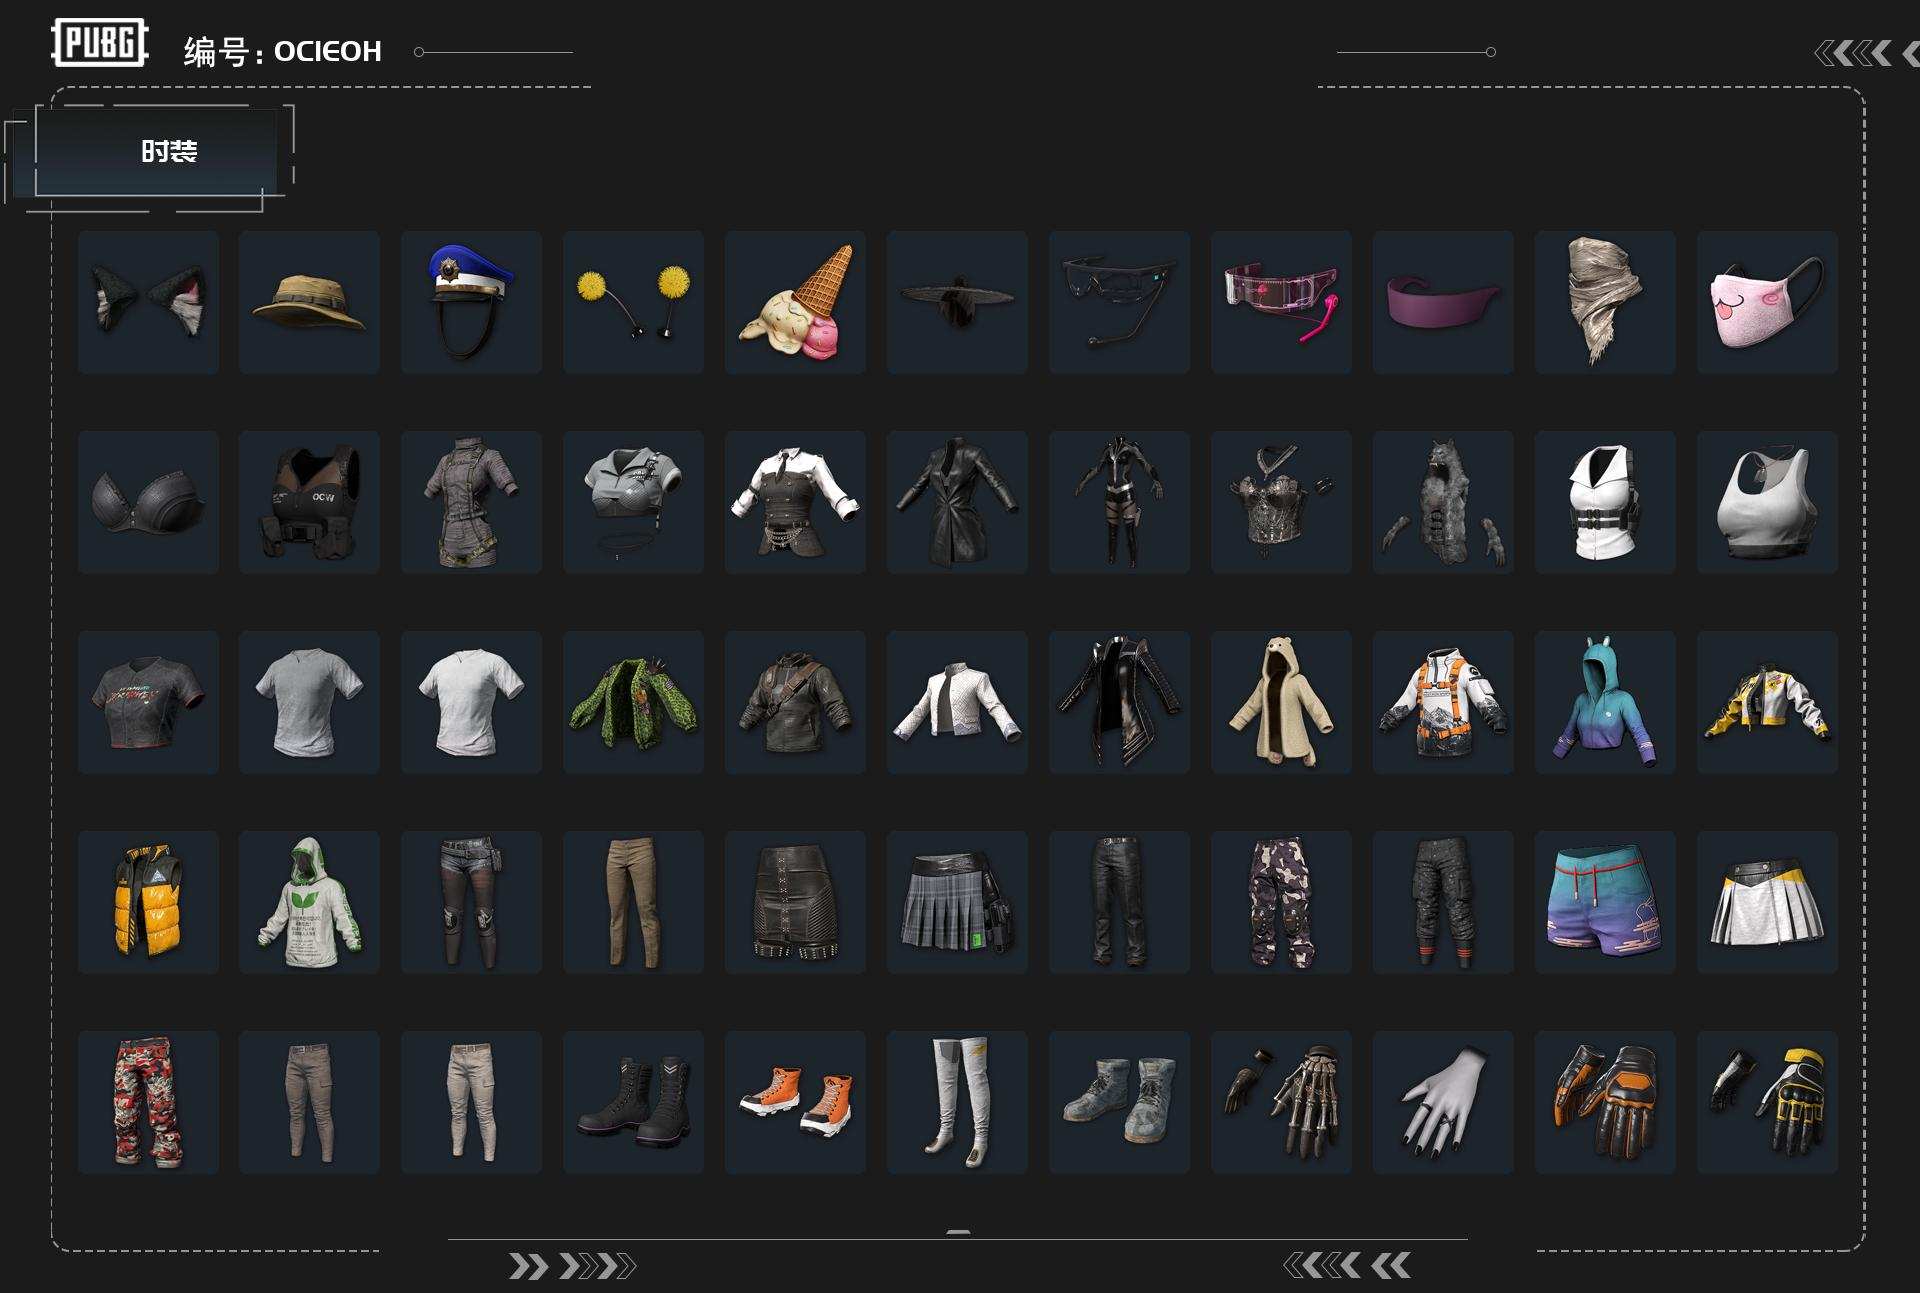Viewport: 1920px width, 1293px height.
Task: Select the black leather bra top
Action: point(148,502)
